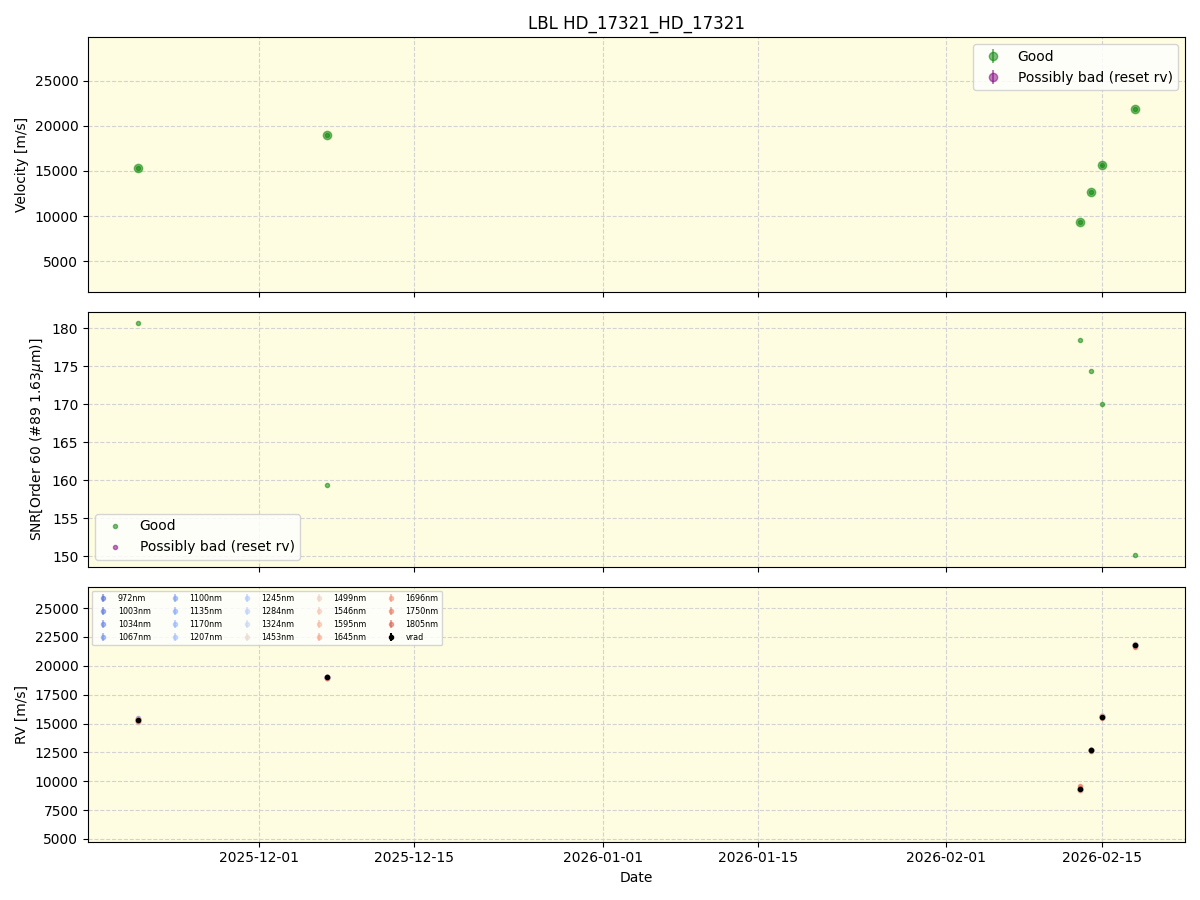Select the SNR point at 170
The image size is (1200, 900).
(x=1102, y=404)
